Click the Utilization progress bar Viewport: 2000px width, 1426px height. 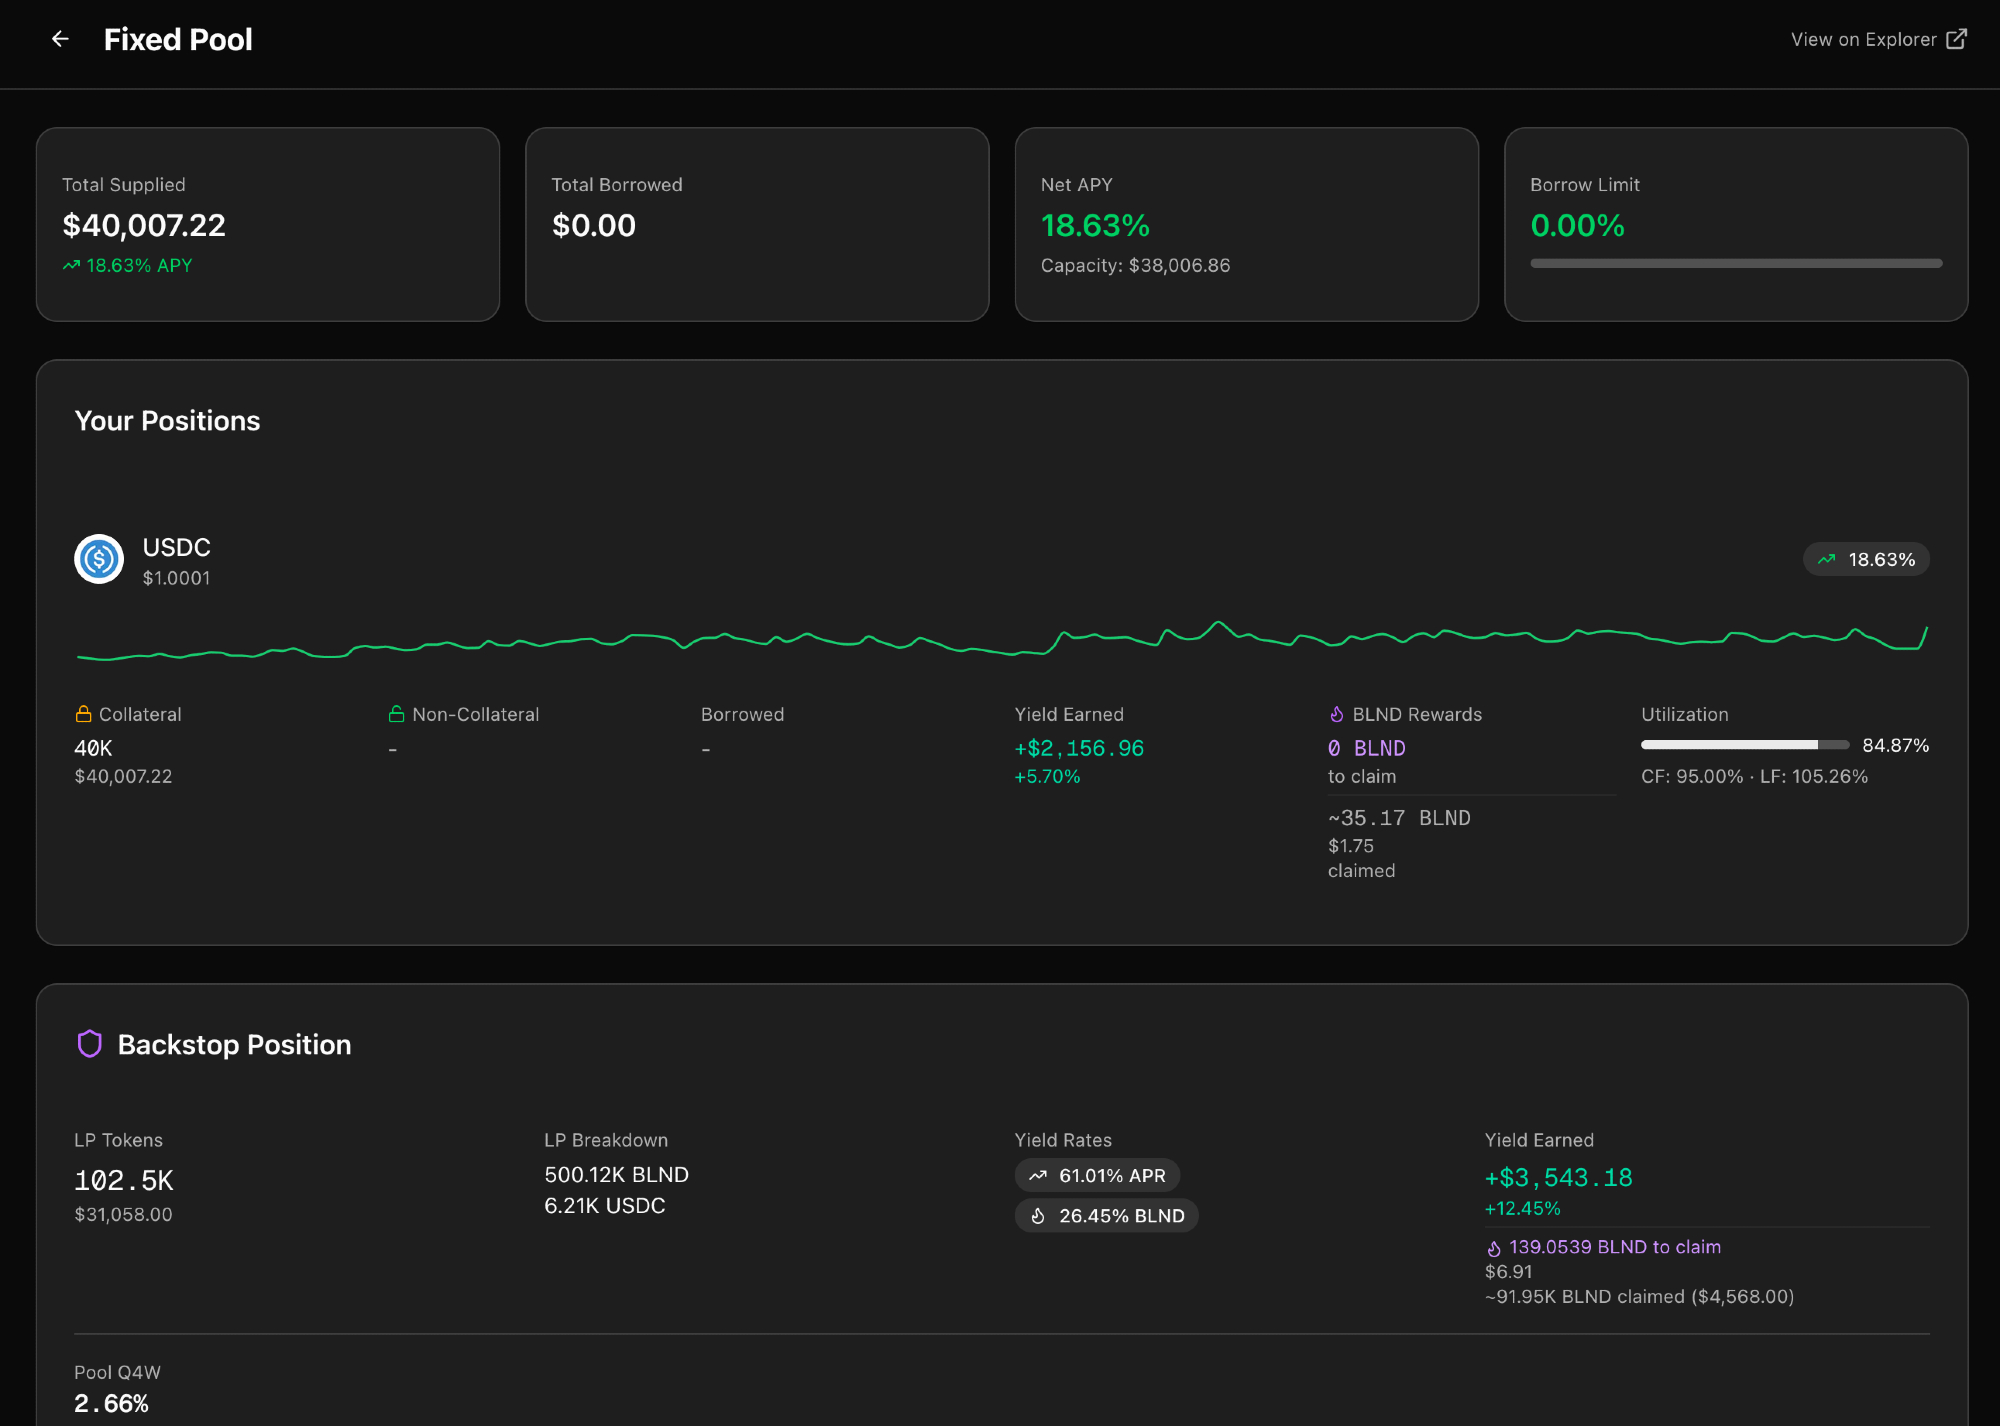(1744, 745)
